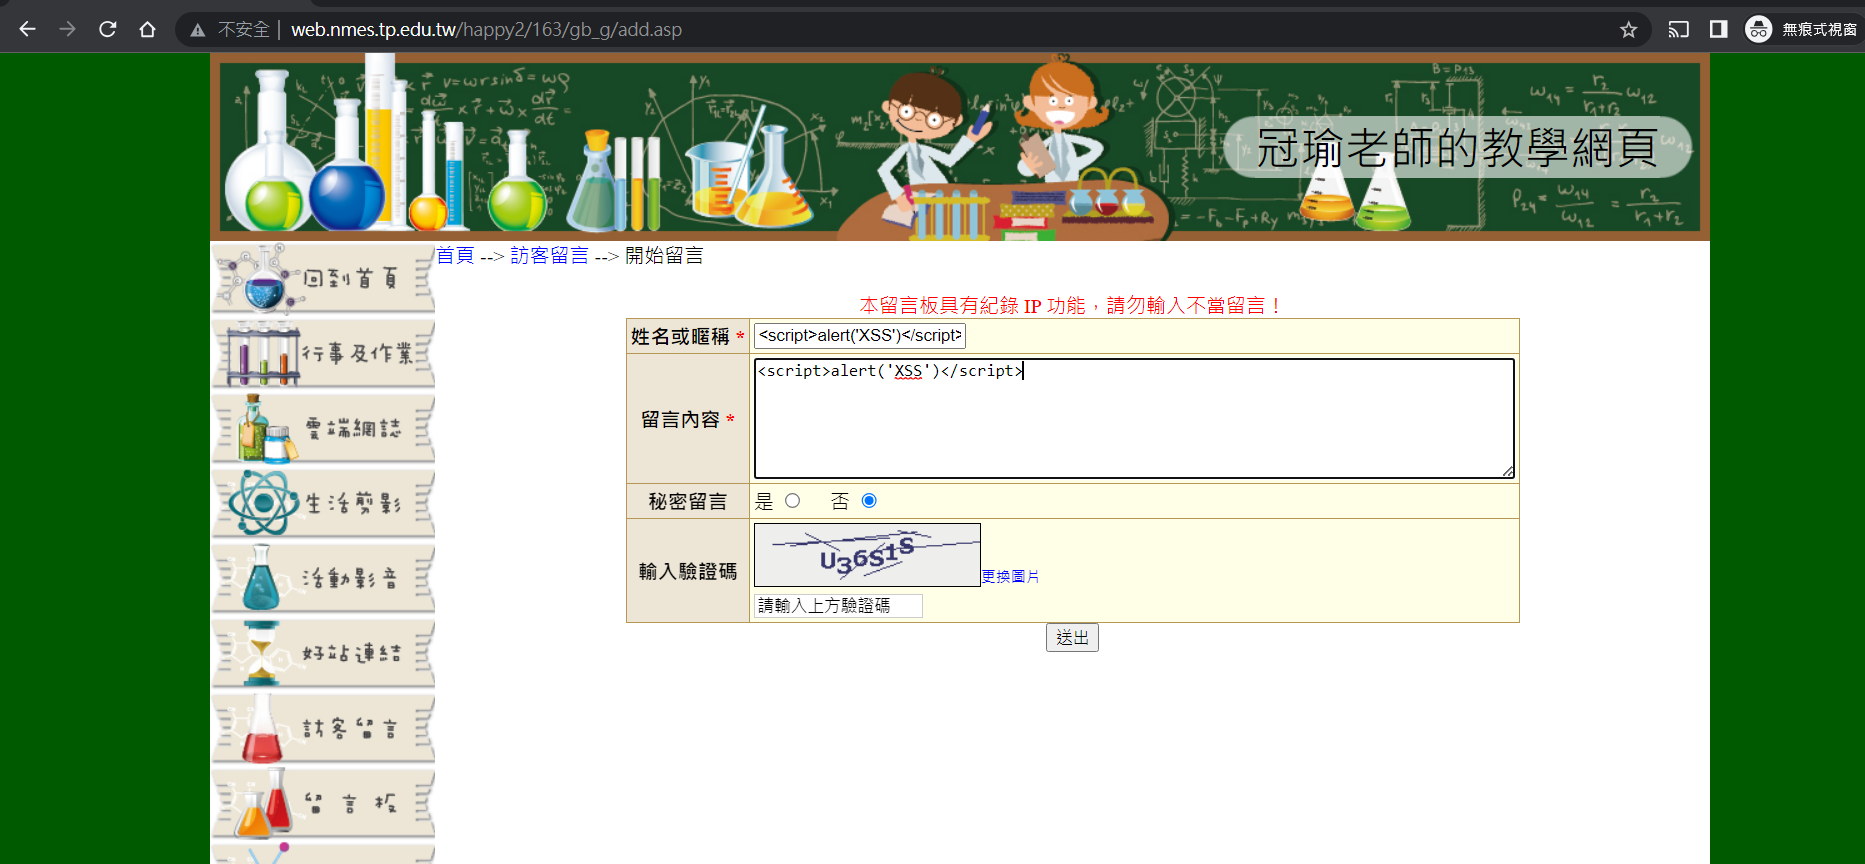Open the 留言板 sidebar menu item

click(323, 804)
